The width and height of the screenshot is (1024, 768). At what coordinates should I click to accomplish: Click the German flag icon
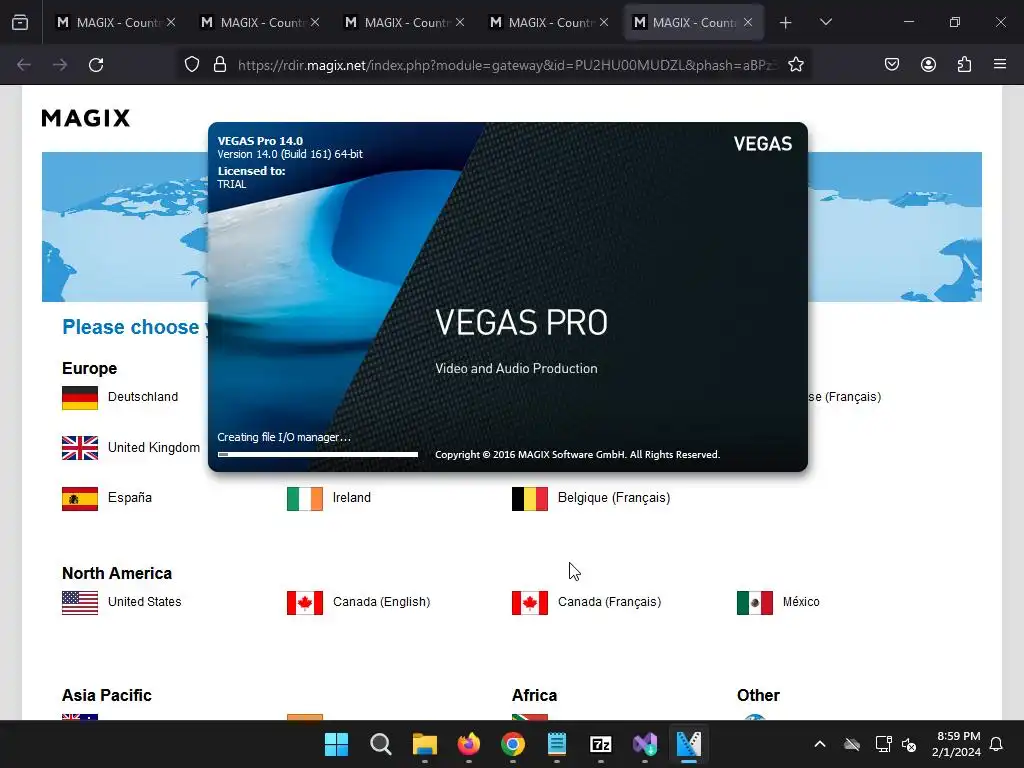(x=80, y=398)
